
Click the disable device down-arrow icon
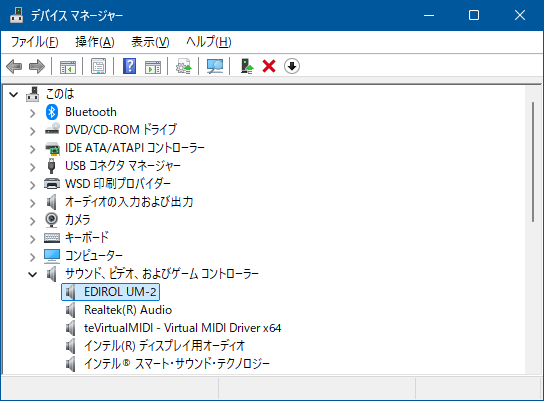pyautogui.click(x=292, y=66)
